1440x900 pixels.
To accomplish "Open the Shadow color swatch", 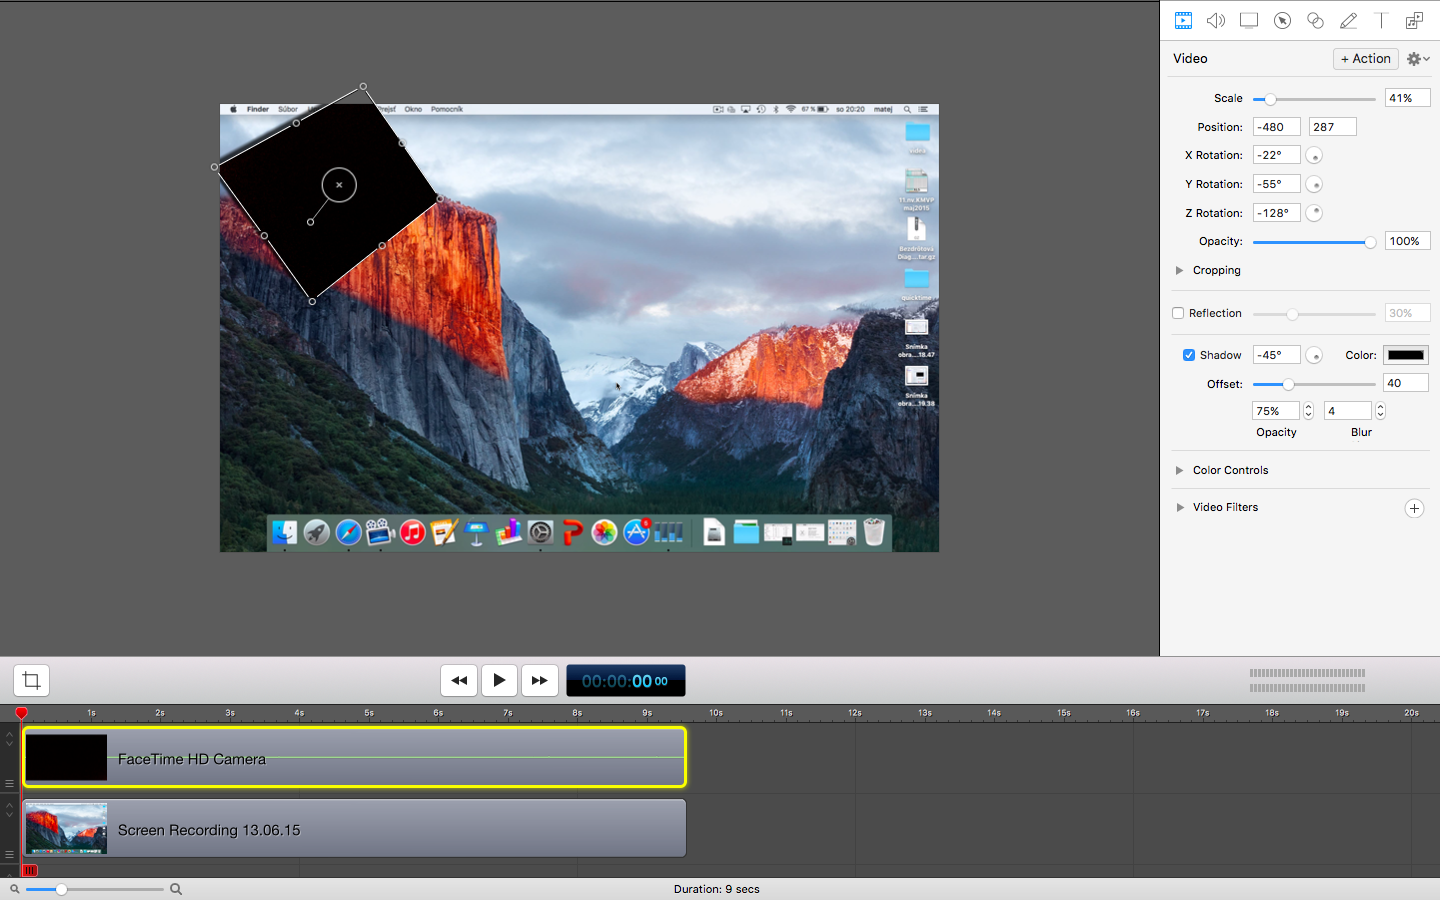I will coord(1406,355).
